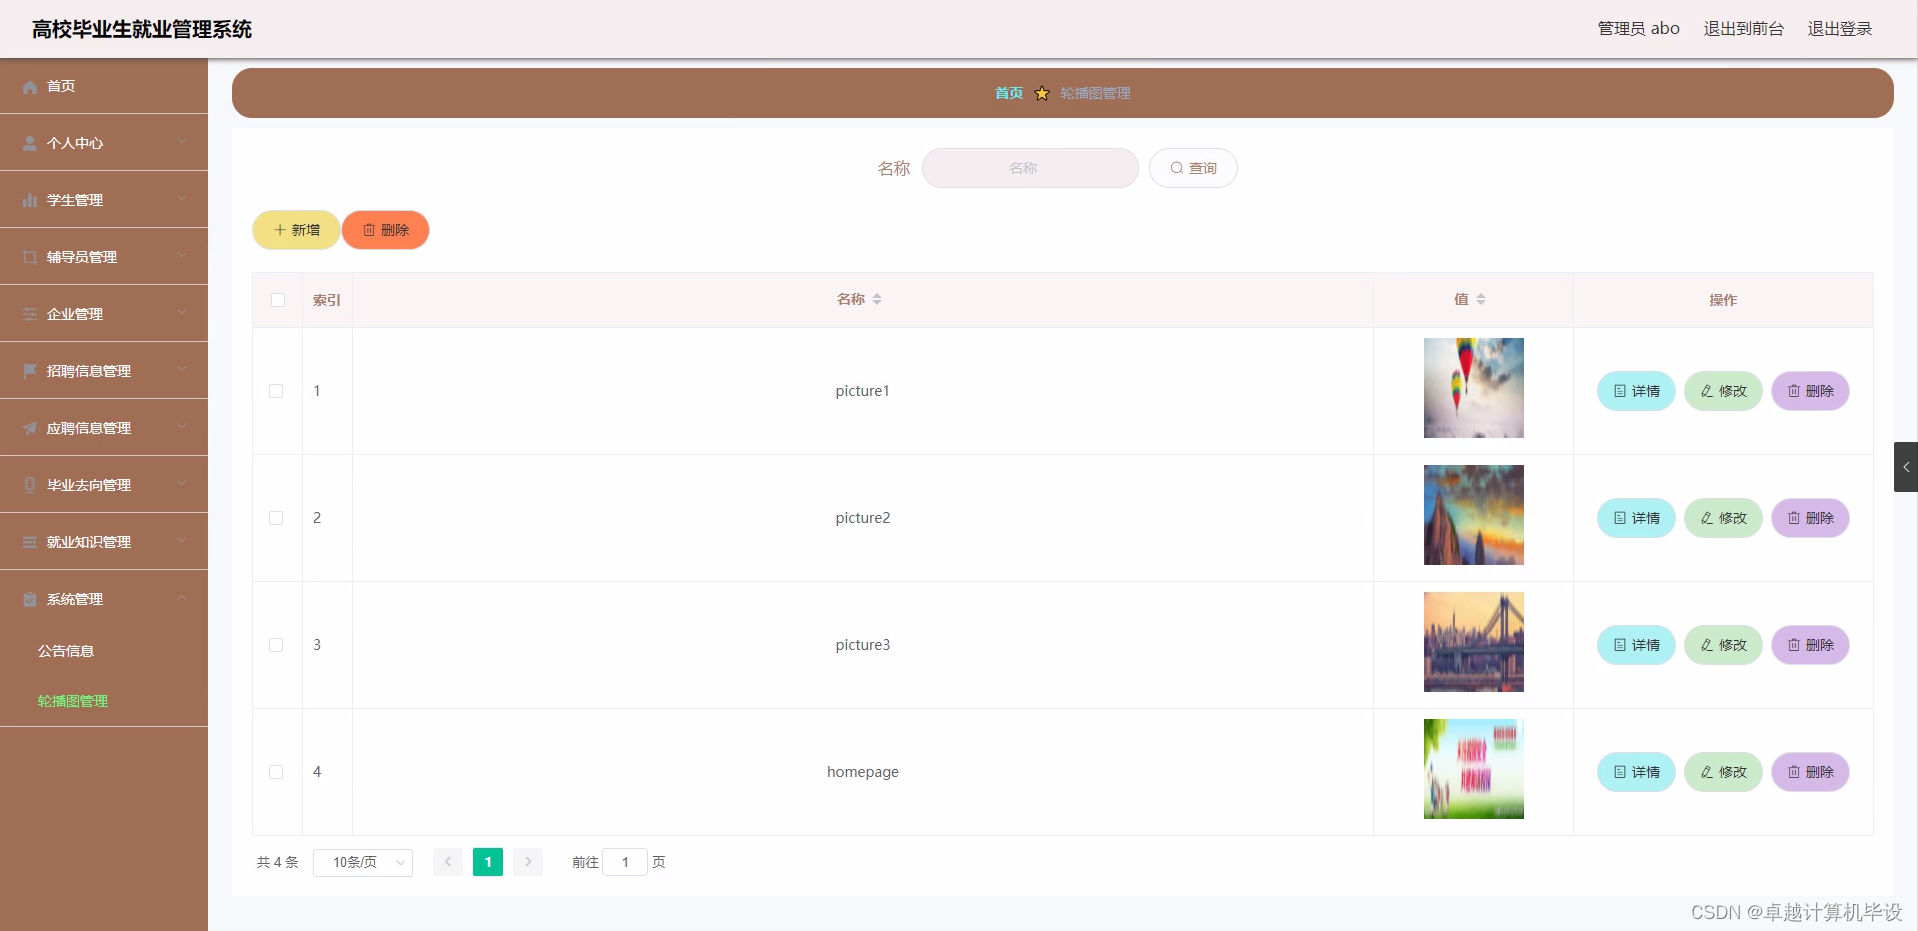Click the magnifier icon in 查询 button
Viewport: 1918px width, 931px height.
[1177, 167]
